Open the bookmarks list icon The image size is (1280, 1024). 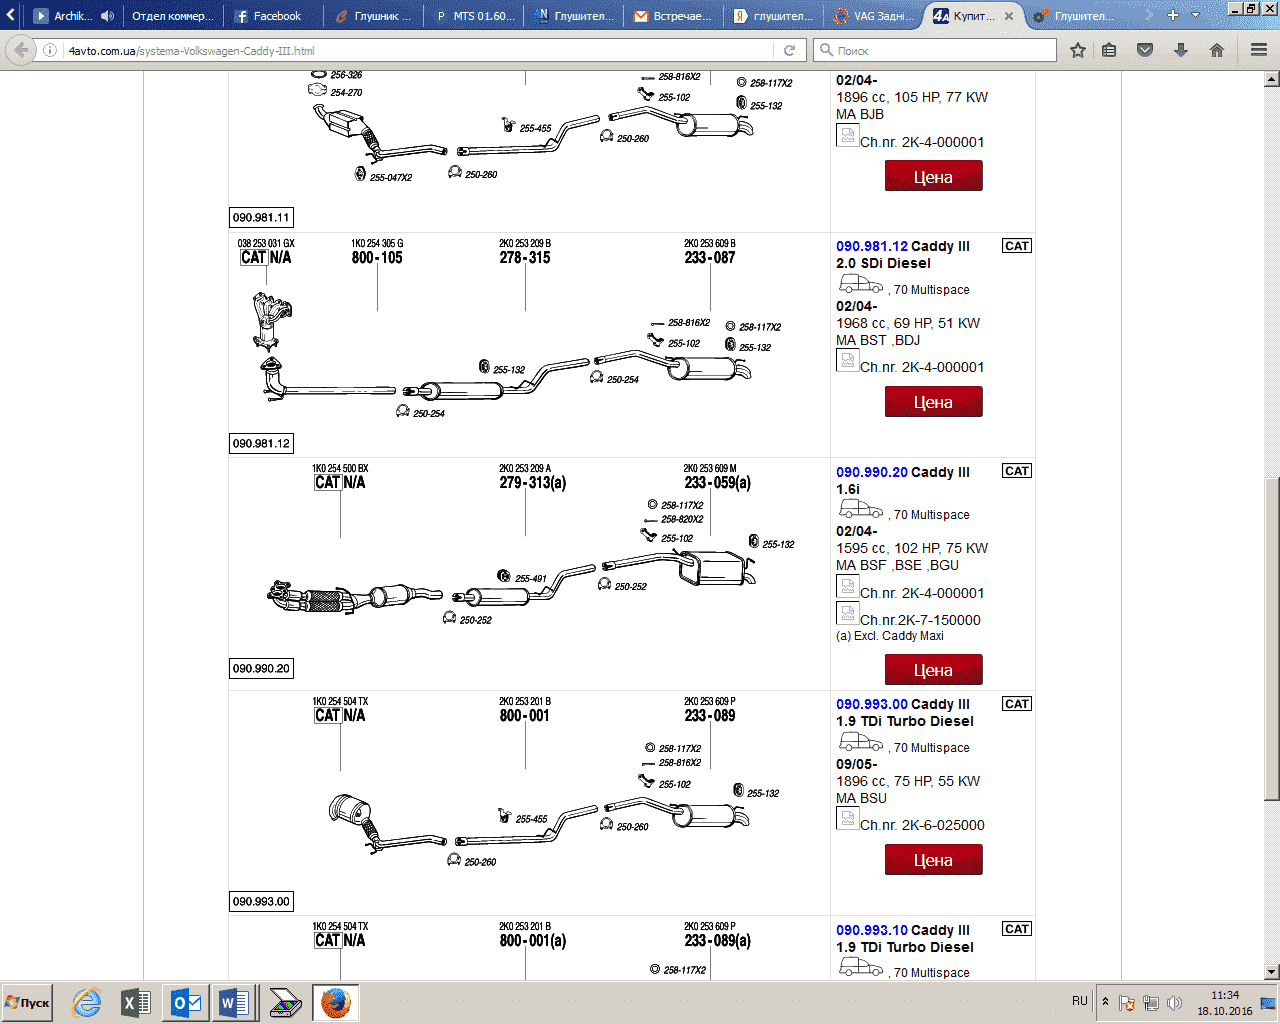[1109, 50]
